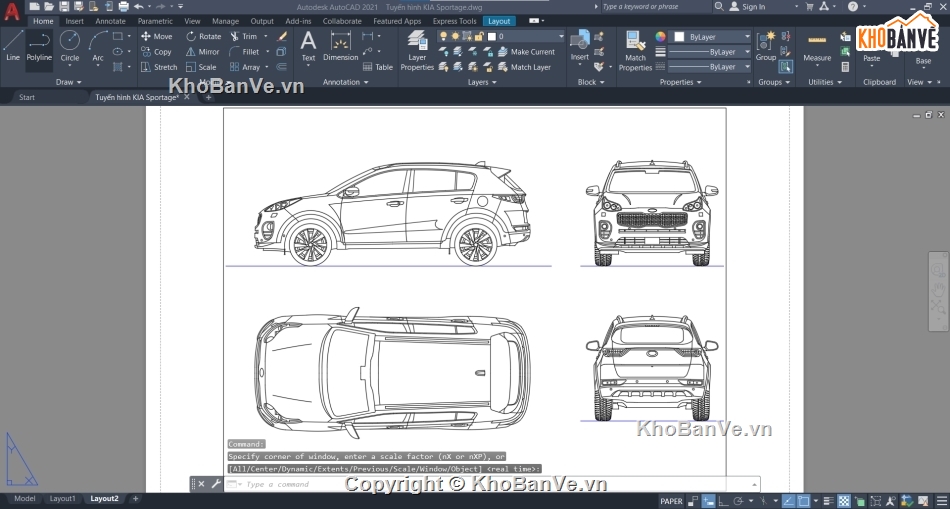This screenshot has width=950, height=509.
Task: Open the Insert ribbon tab
Action: (75, 21)
